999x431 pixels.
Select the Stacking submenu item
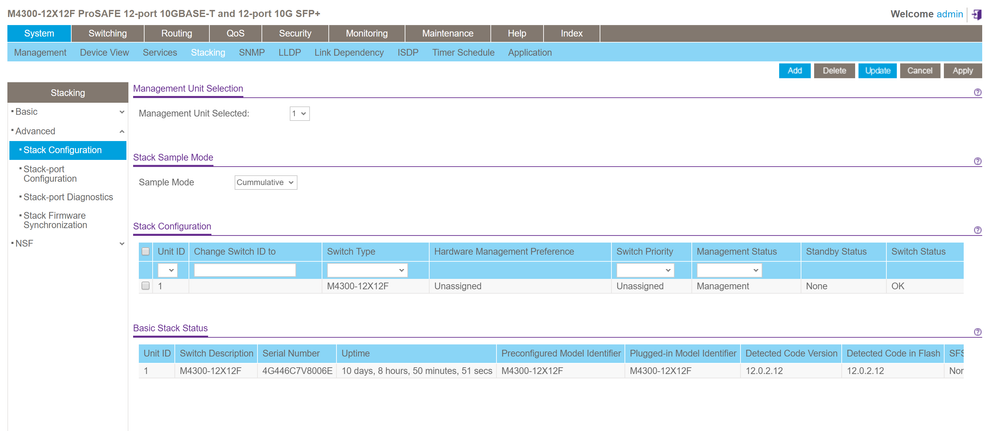pos(208,53)
